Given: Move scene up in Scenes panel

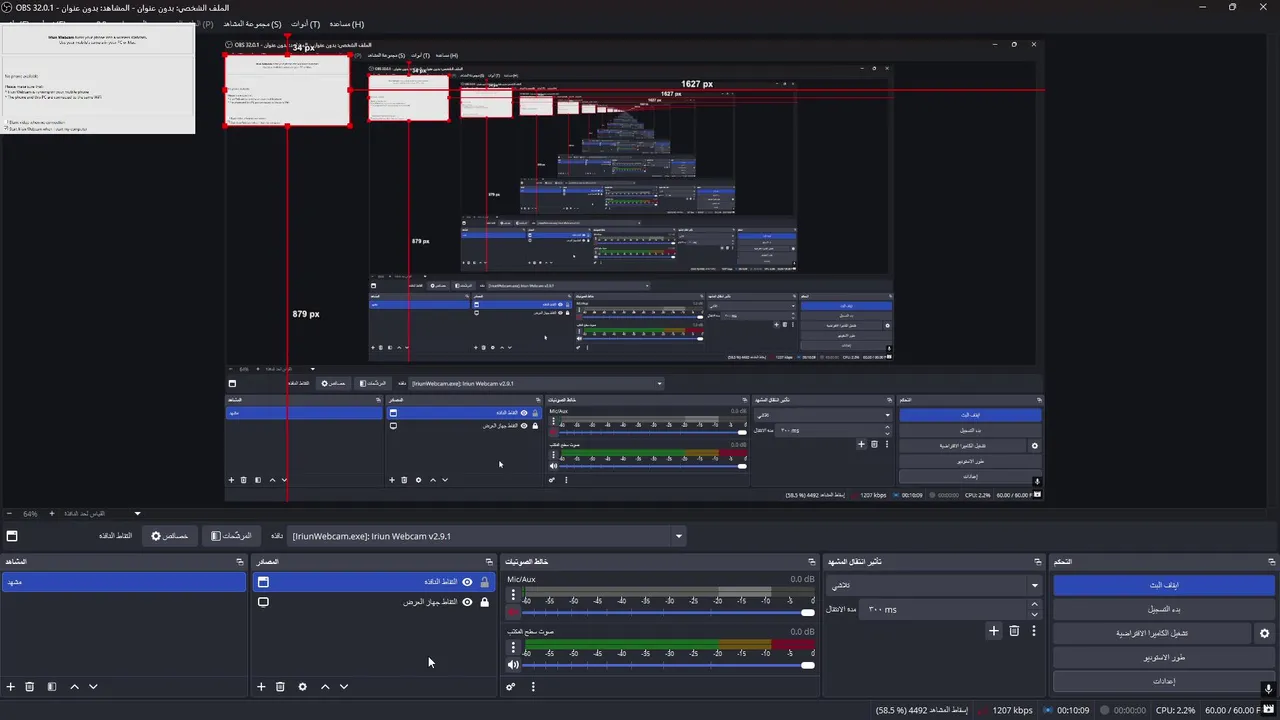Looking at the screenshot, I should pos(74,687).
